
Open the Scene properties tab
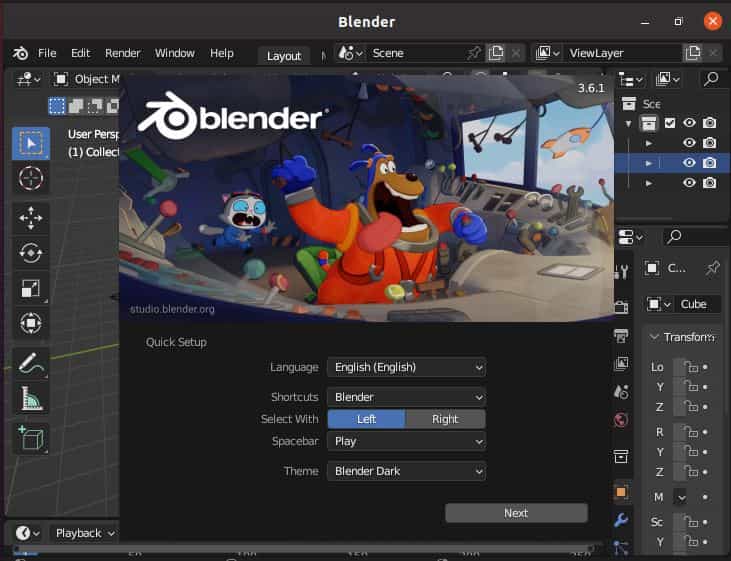tap(621, 392)
